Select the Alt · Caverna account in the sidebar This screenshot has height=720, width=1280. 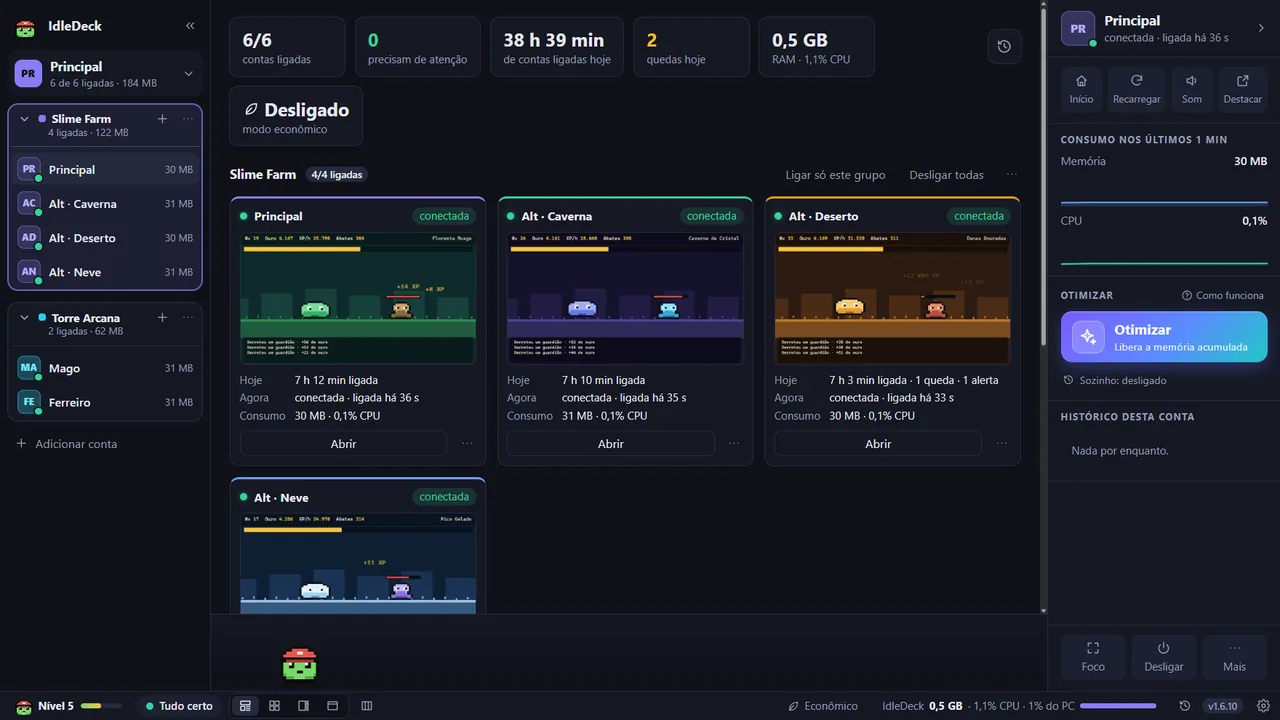point(105,204)
